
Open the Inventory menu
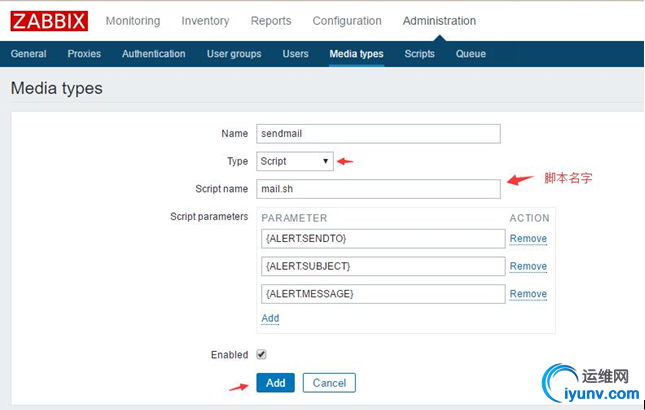click(205, 21)
